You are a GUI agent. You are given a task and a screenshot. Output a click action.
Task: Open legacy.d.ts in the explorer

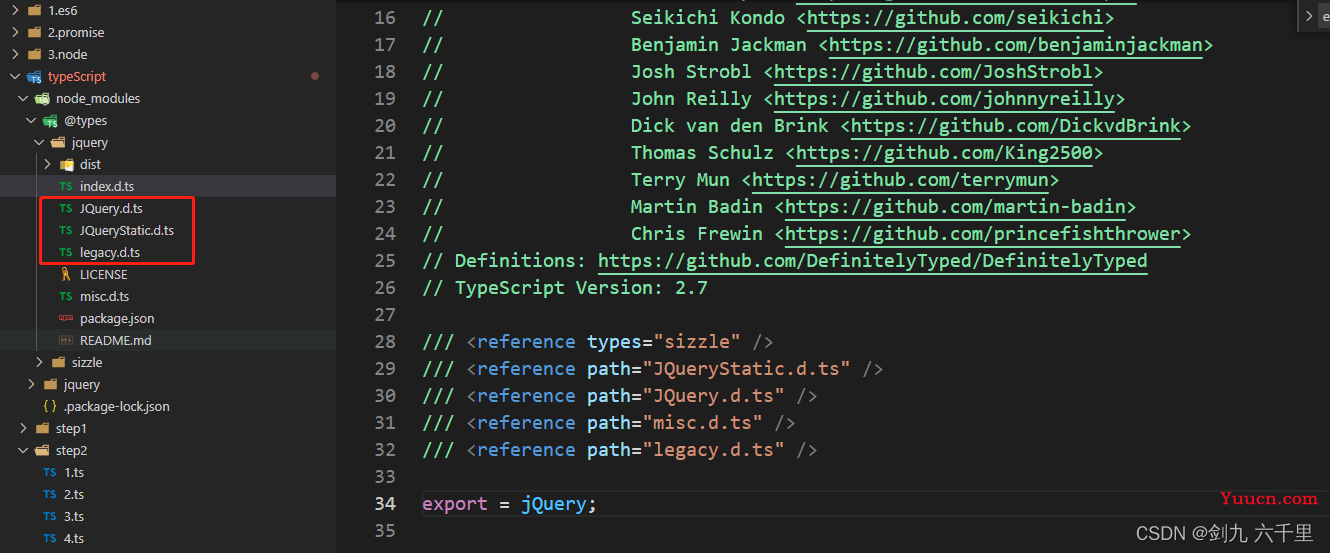[110, 252]
